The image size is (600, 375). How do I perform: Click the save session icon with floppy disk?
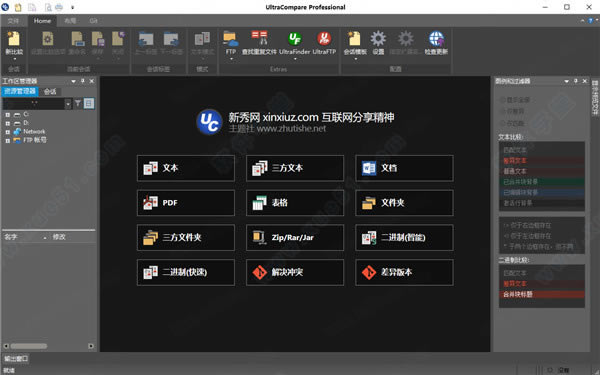(98, 39)
